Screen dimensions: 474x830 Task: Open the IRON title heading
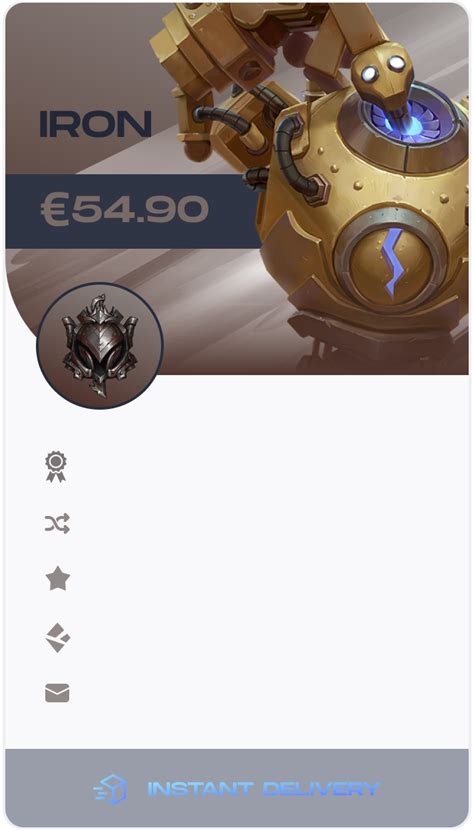pos(96,124)
